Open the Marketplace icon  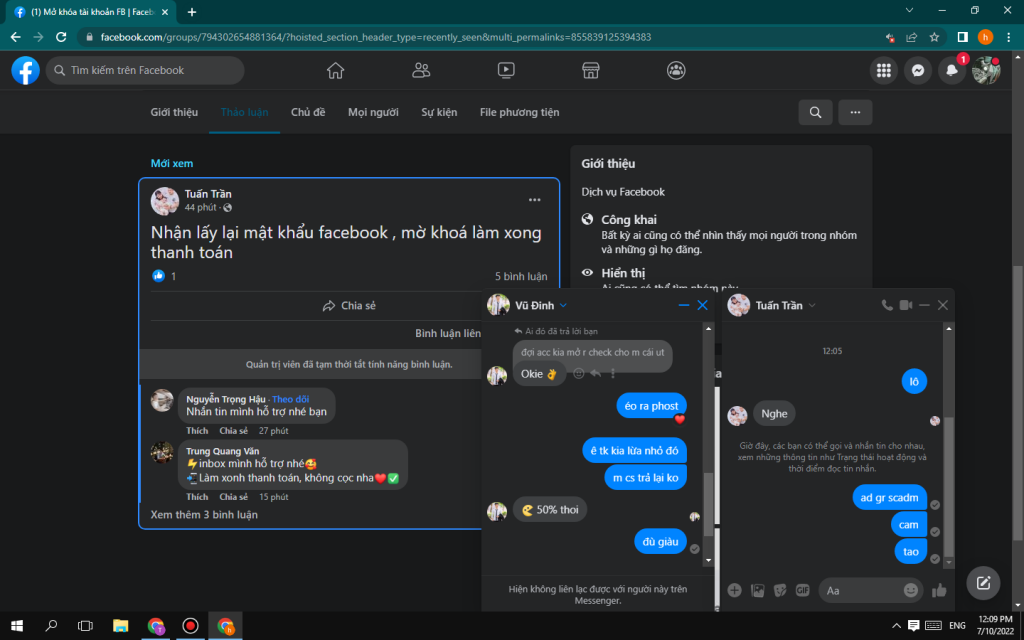coord(591,70)
